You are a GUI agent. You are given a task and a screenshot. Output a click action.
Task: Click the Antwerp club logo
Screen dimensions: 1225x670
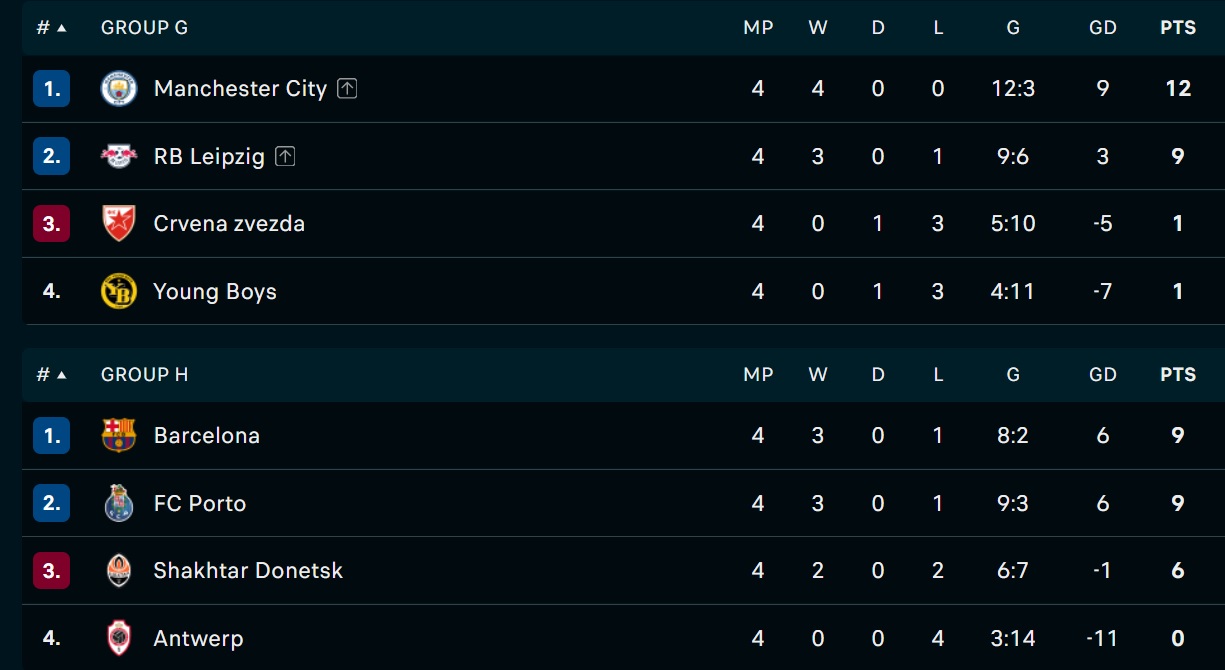point(119,638)
